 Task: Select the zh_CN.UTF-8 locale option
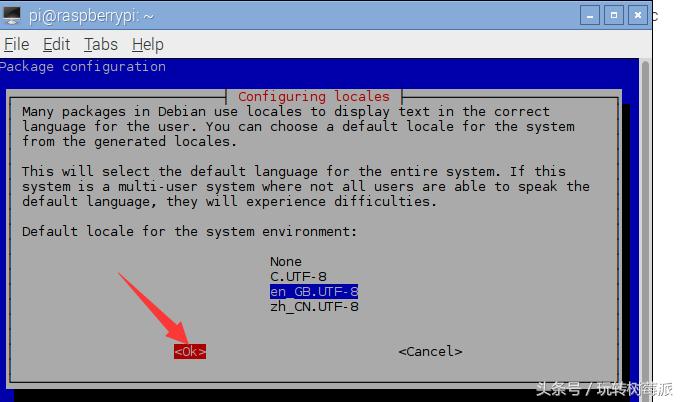(x=314, y=306)
